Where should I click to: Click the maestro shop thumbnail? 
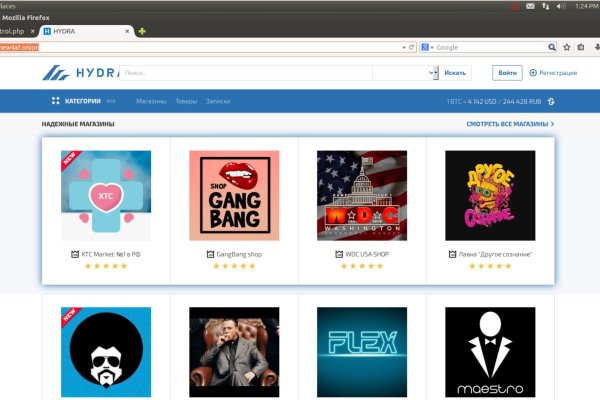pyautogui.click(x=490, y=352)
